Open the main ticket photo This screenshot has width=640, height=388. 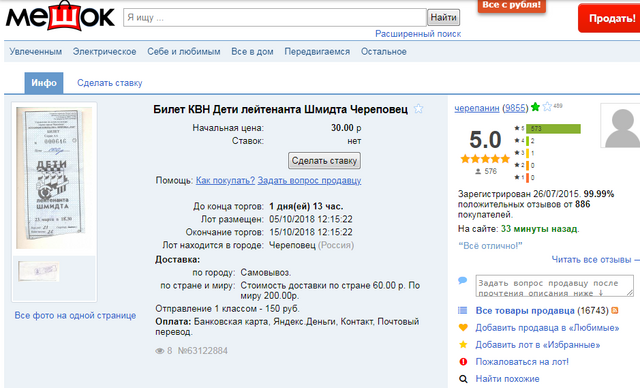pos(54,178)
